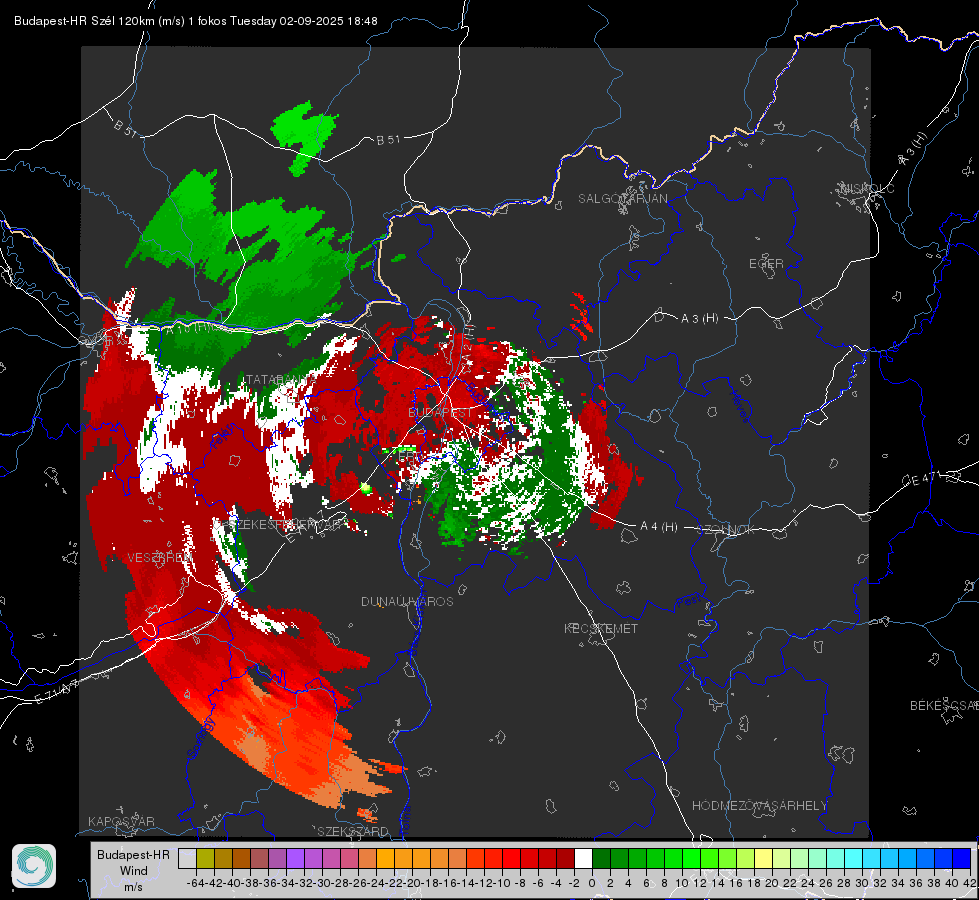Image resolution: width=979 pixels, height=900 pixels.
Task: Choose the yellow swatch between 18 and 20
Action: [764, 858]
